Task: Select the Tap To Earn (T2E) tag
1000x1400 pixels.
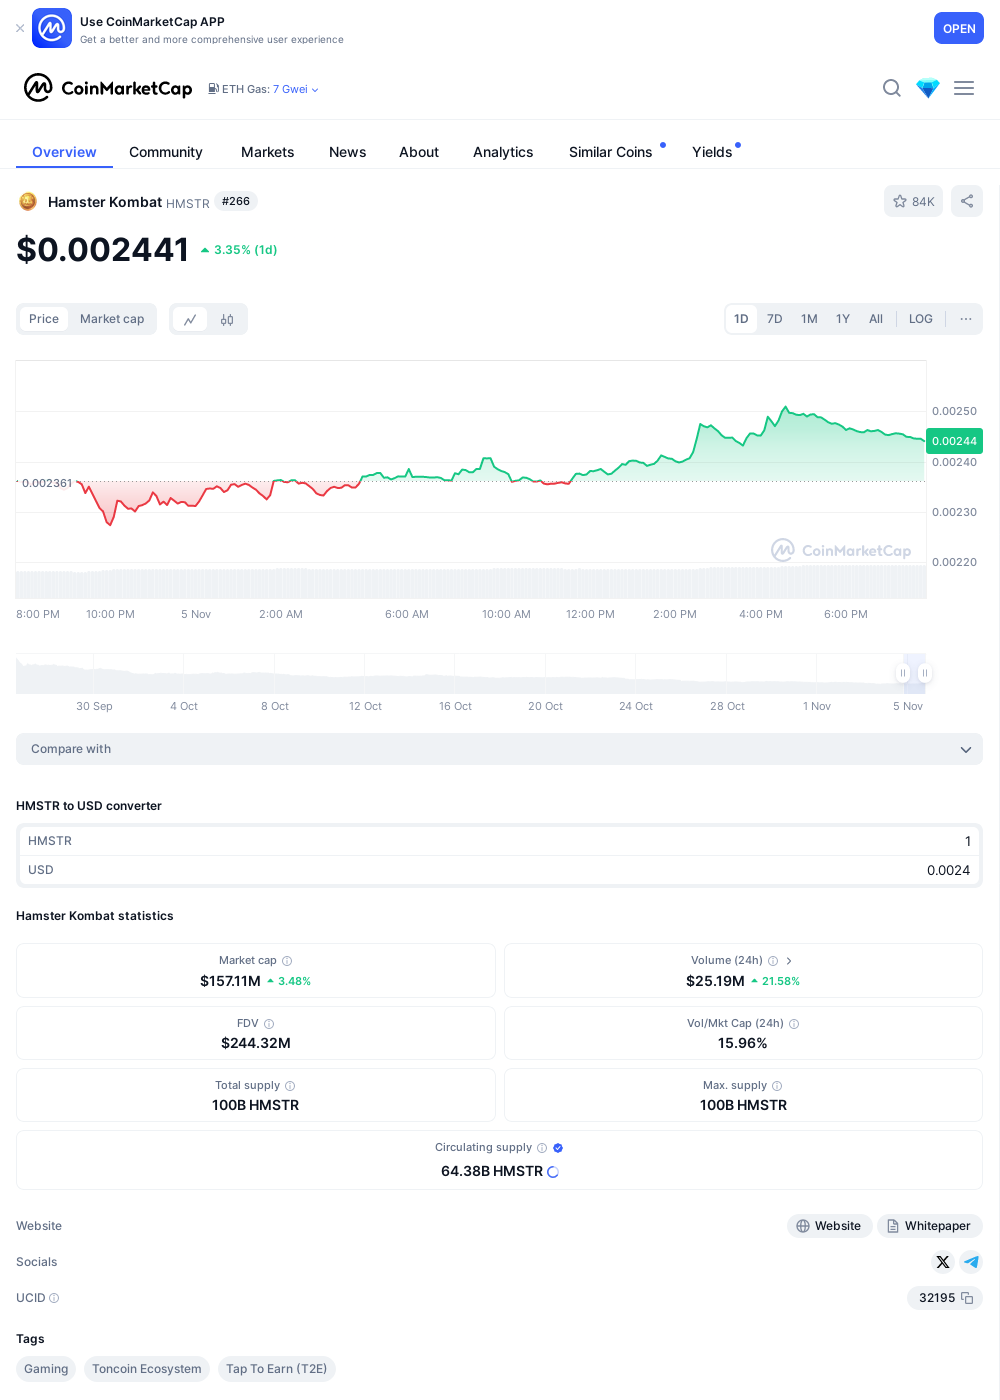Action: click(x=276, y=1369)
